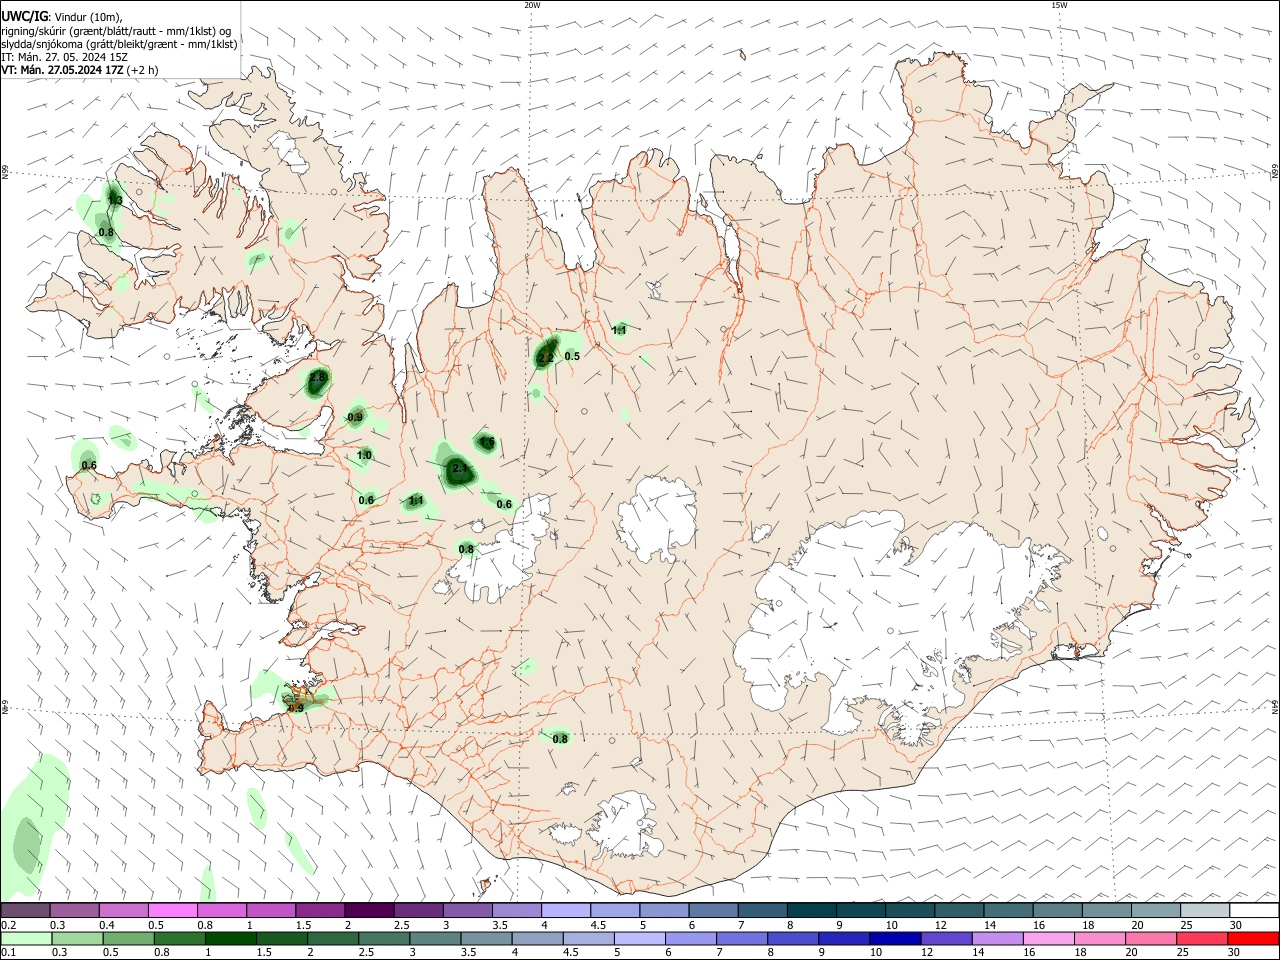The image size is (1280, 960).
Task: Click the 1.3 precipitation value in the Westfjords
Action: pos(115,201)
